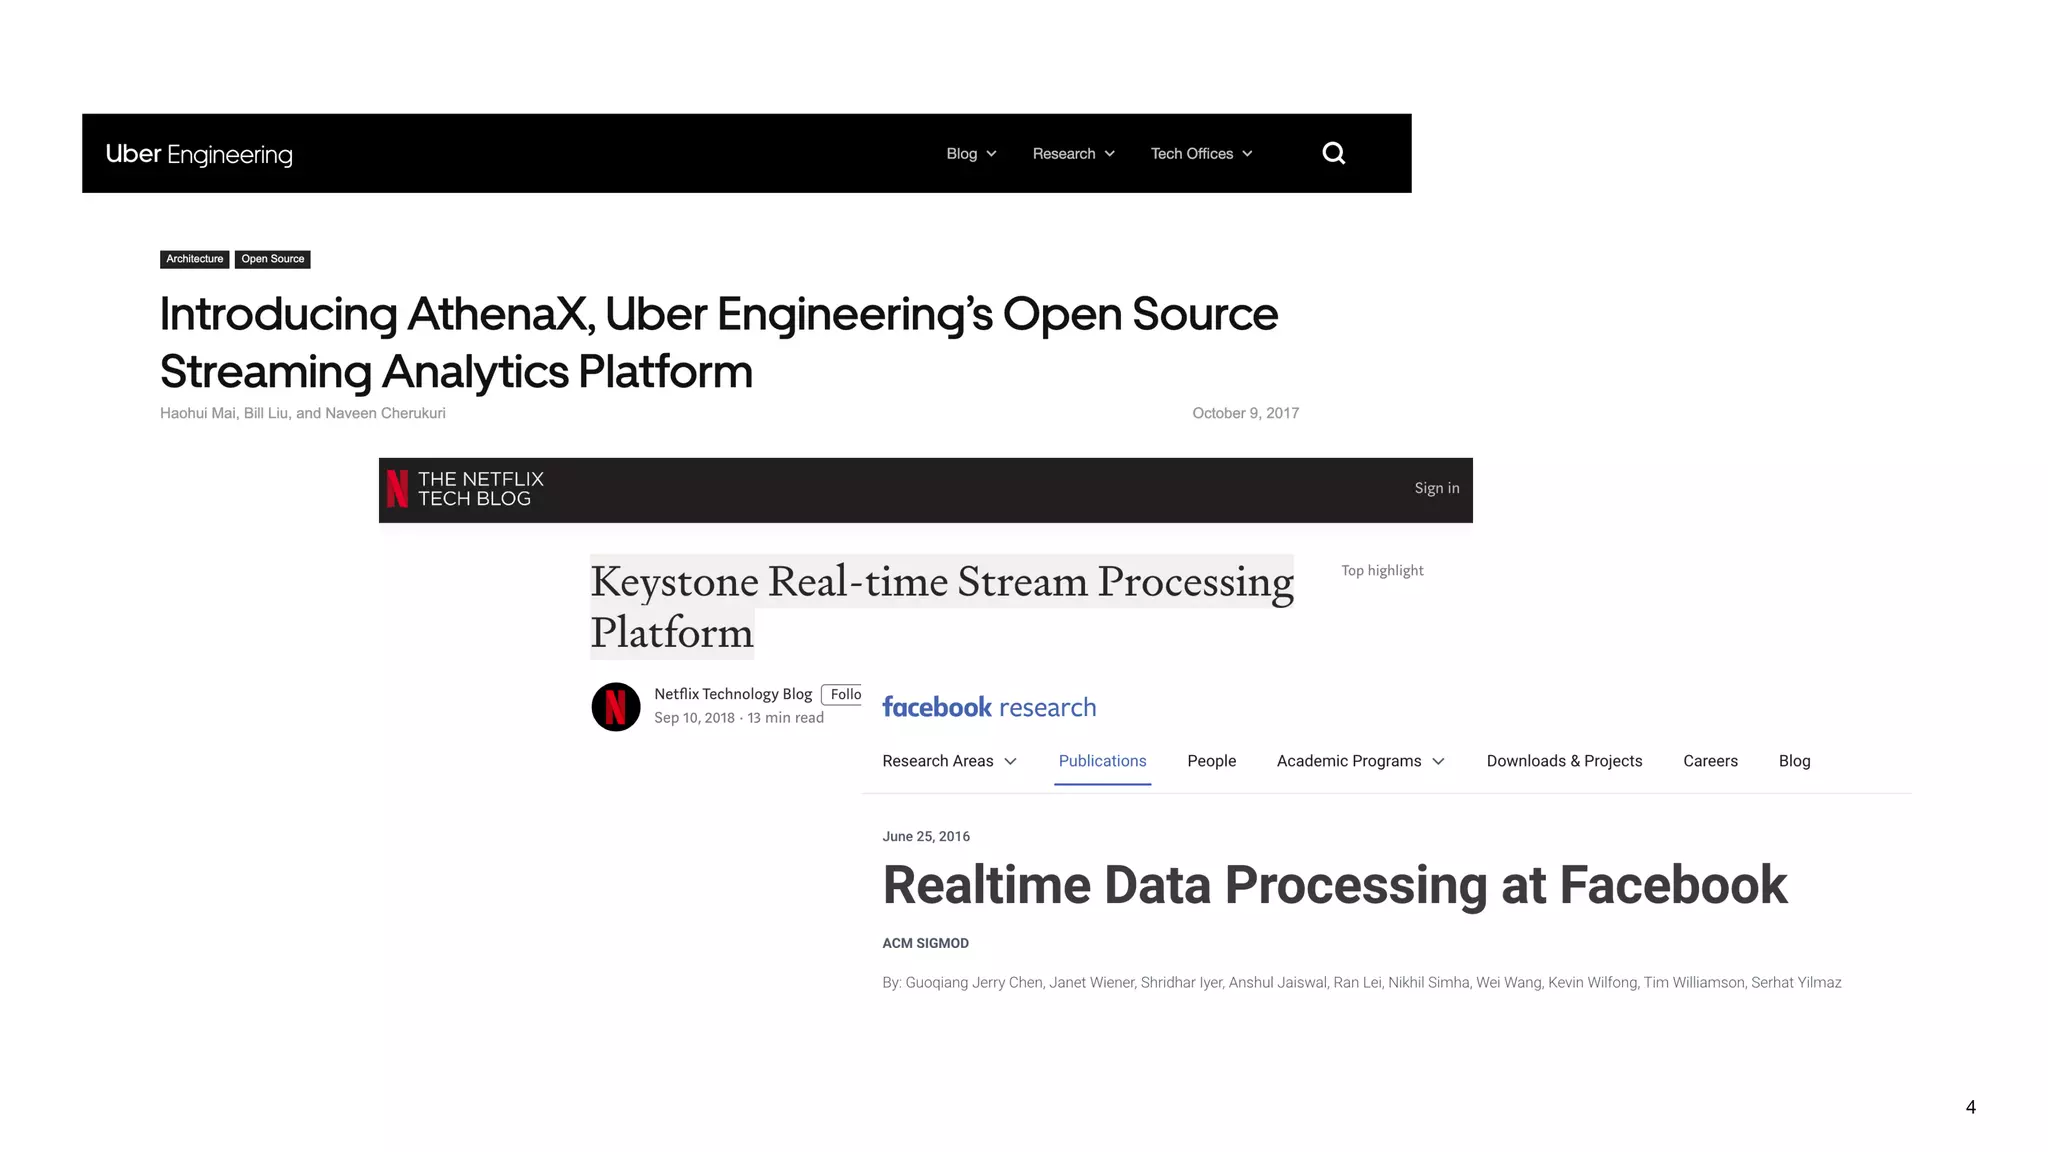Open the Careers tab

[x=1710, y=761]
